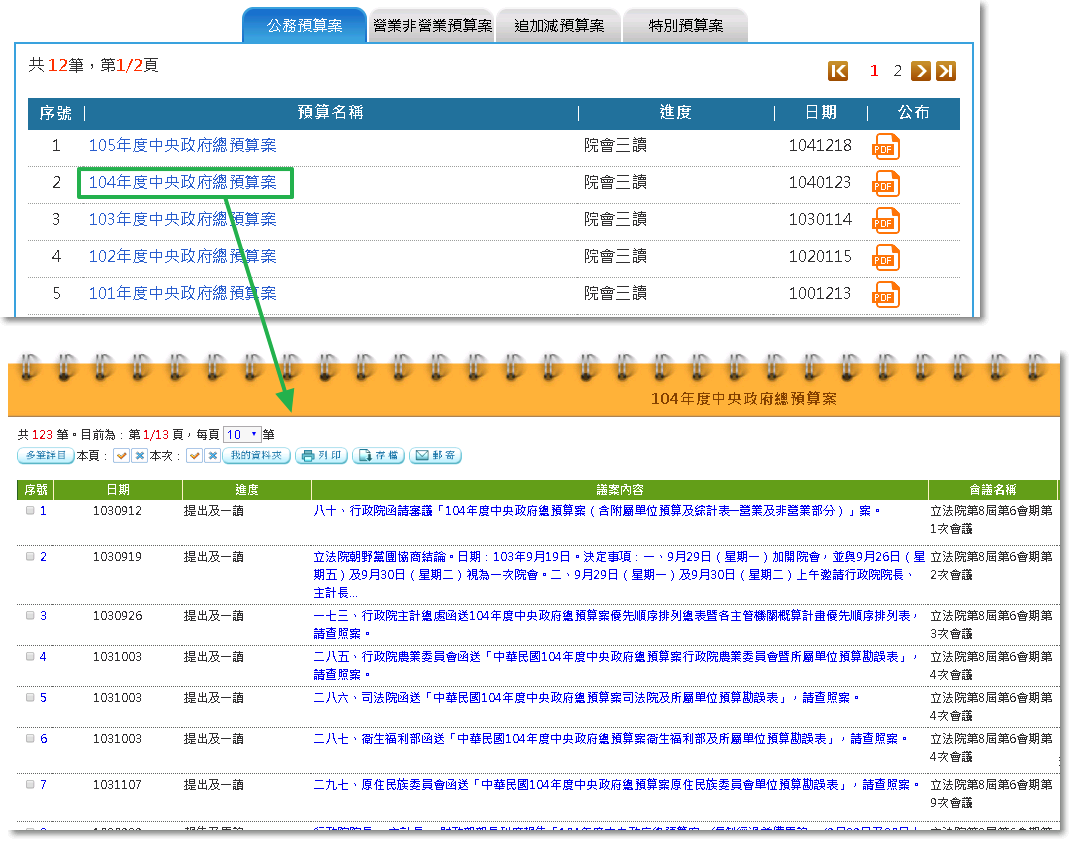This screenshot has height=843, width=1075.
Task: Return to first page arrow icon
Action: click(x=838, y=70)
